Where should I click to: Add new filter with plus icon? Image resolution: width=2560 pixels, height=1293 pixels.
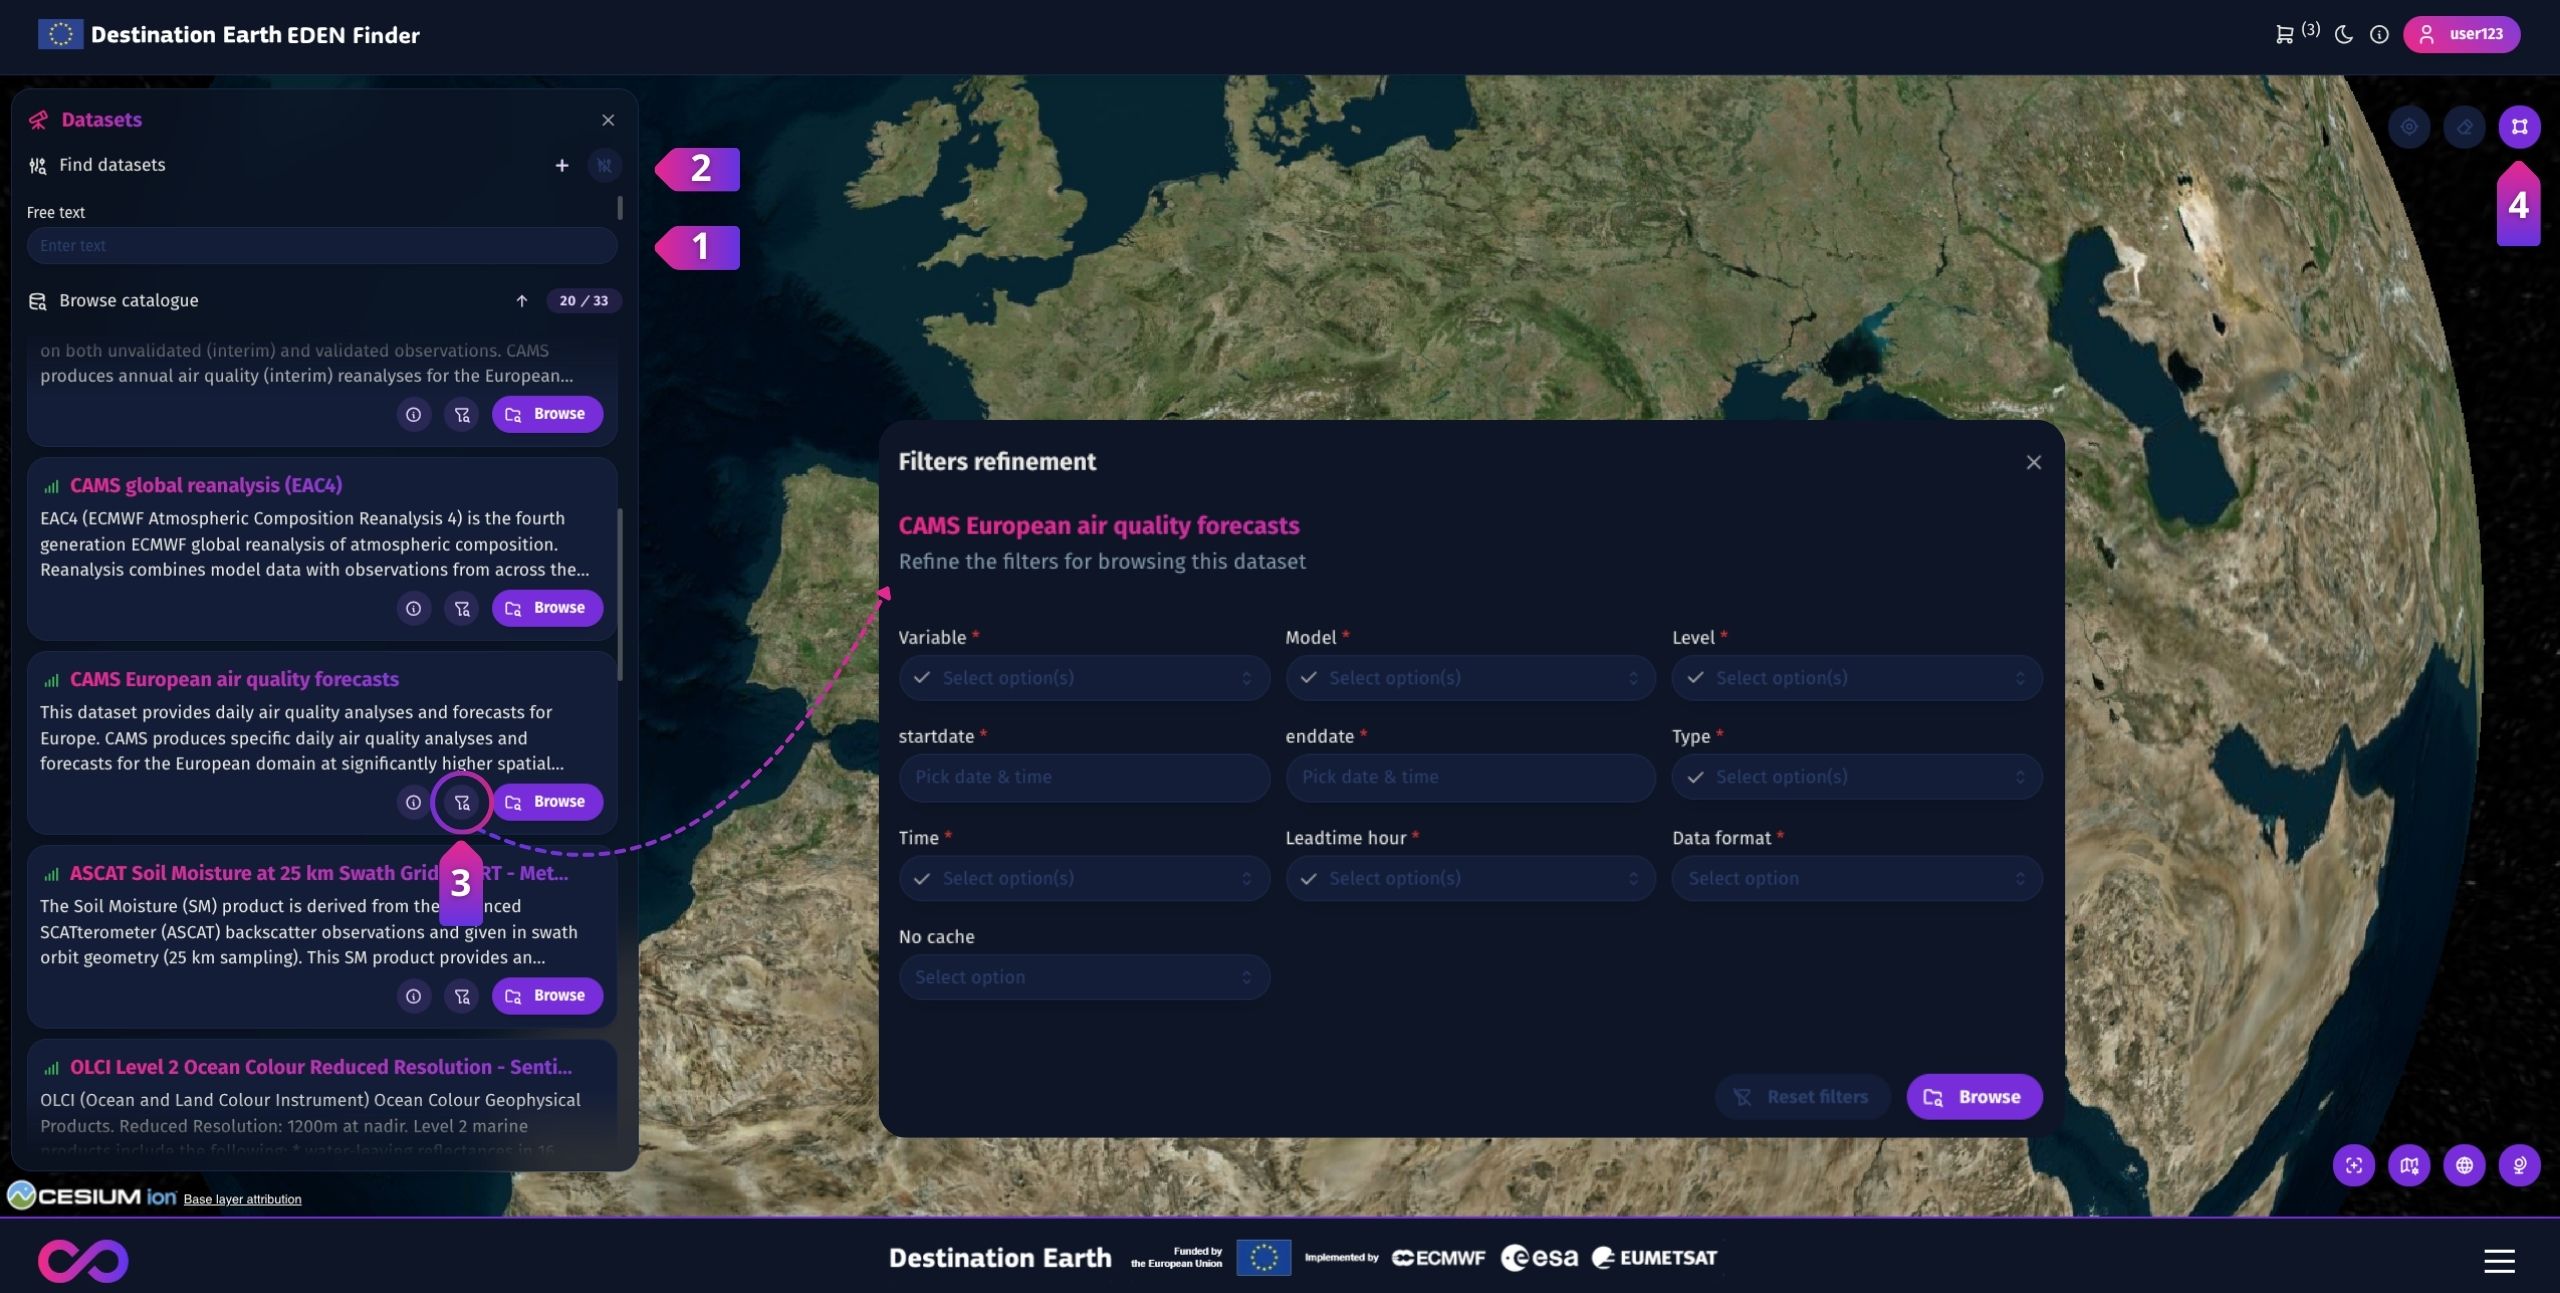tap(562, 165)
